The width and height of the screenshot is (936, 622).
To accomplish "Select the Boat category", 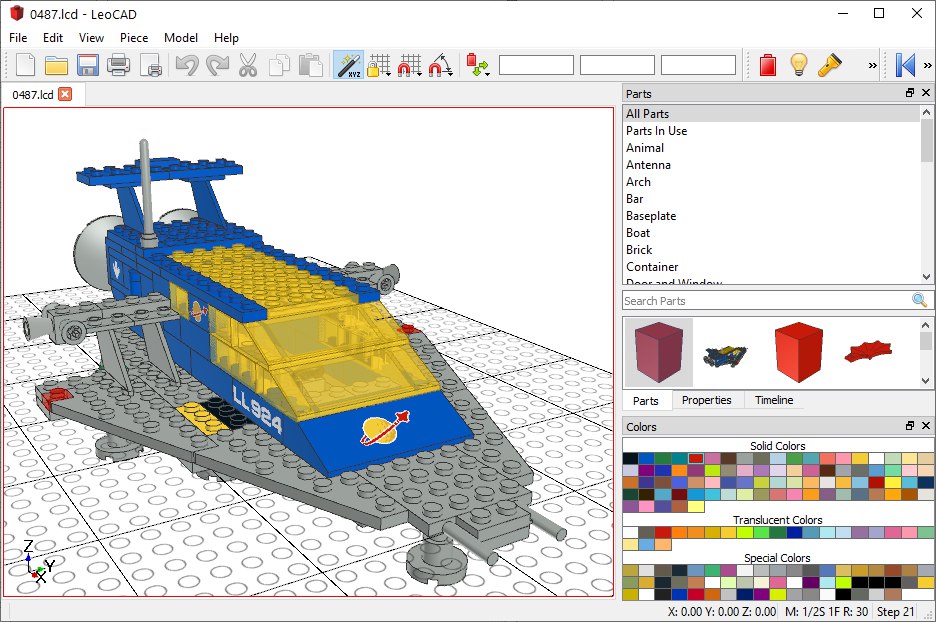I will coord(771,233).
